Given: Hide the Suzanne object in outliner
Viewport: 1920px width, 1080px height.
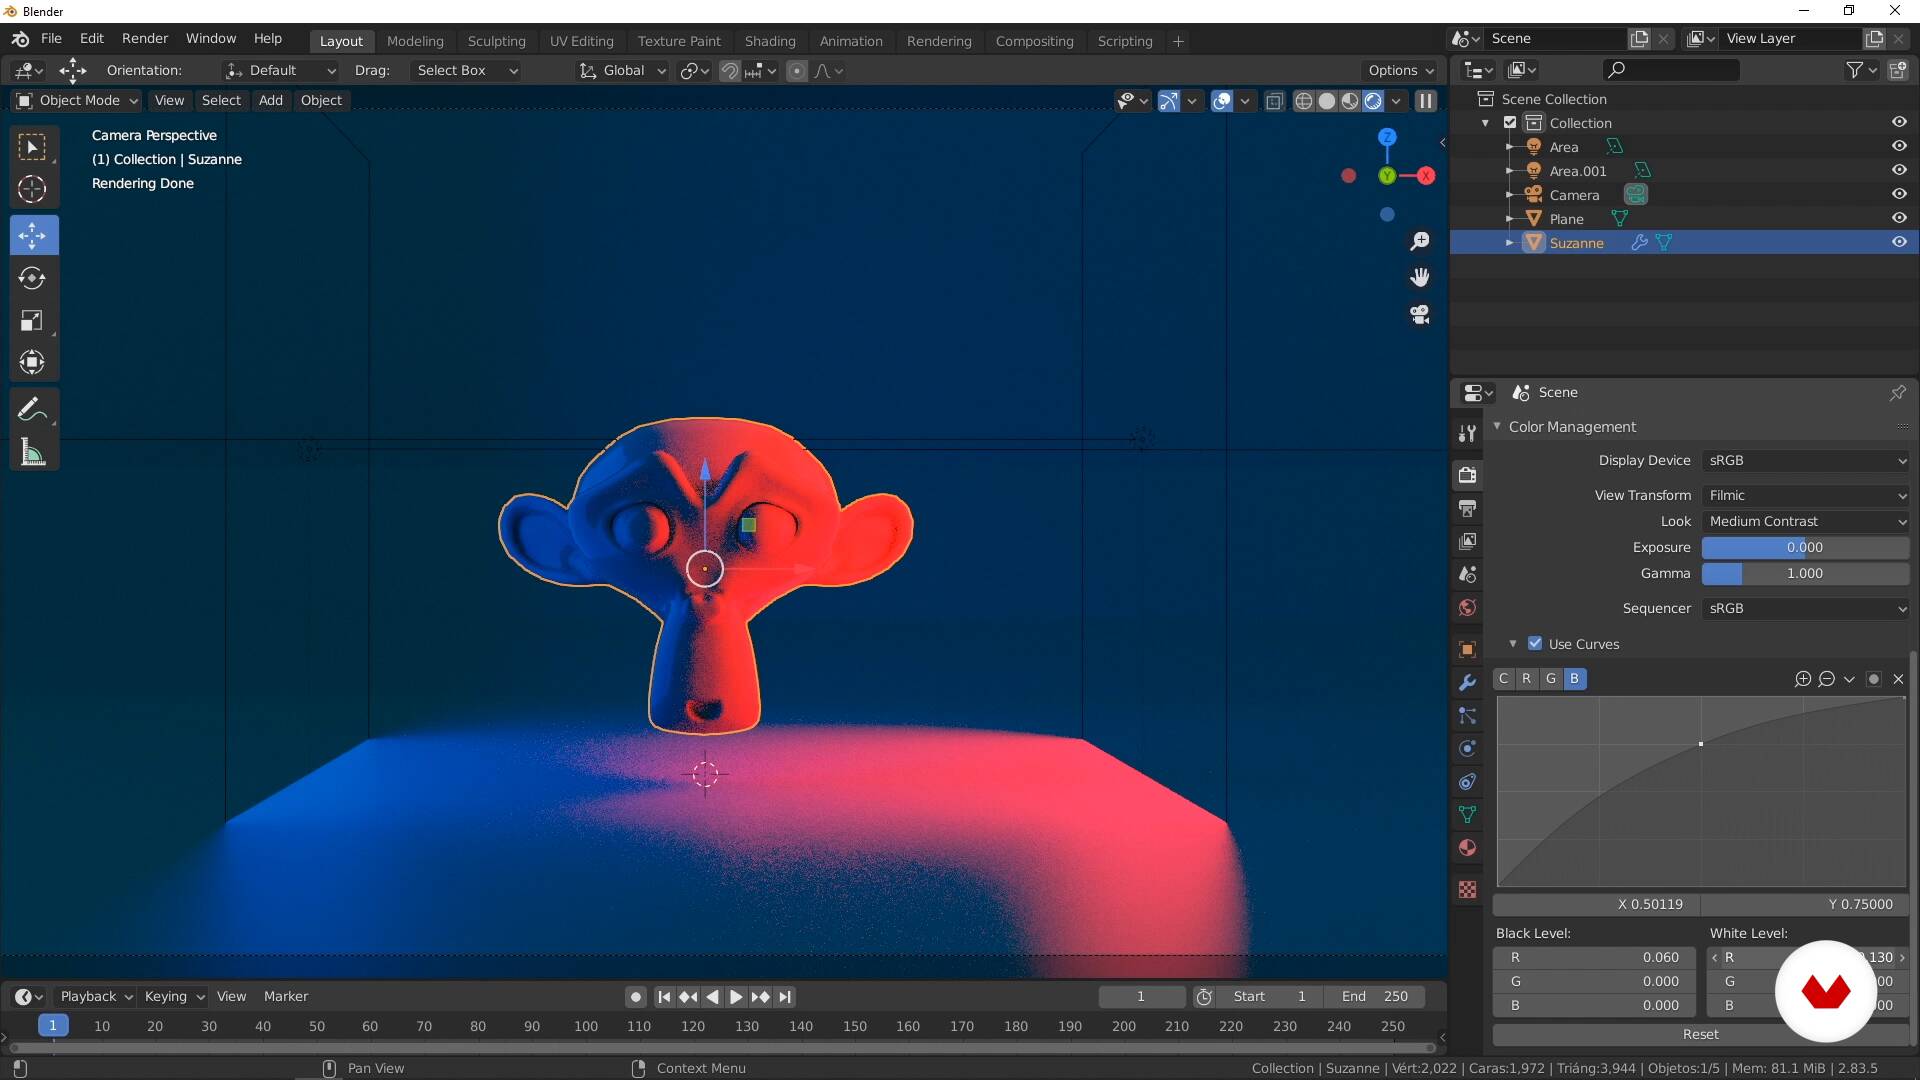Looking at the screenshot, I should tap(1898, 242).
